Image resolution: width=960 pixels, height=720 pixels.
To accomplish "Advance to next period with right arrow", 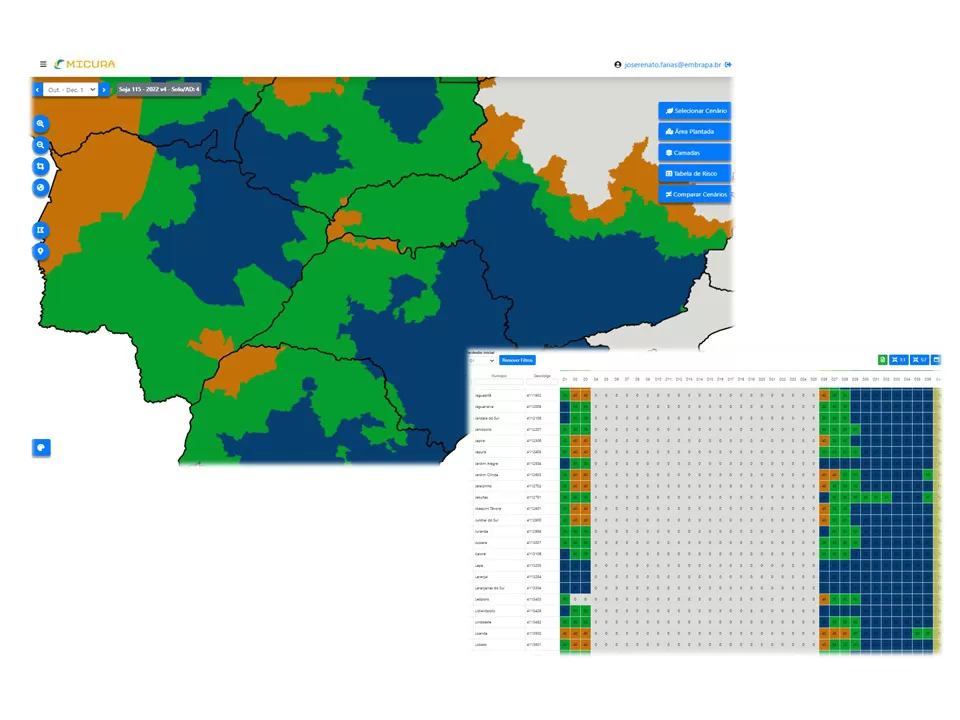I will tap(104, 90).
